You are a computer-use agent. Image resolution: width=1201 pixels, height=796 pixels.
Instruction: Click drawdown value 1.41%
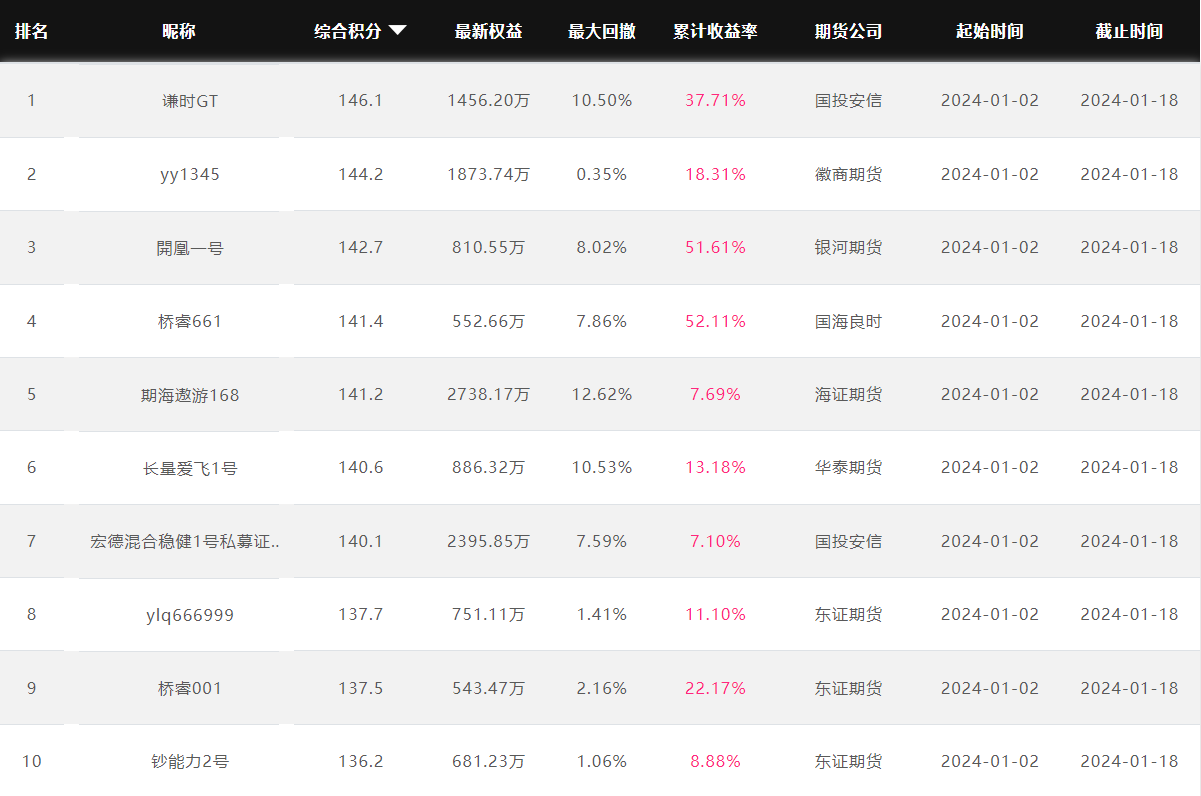pyautogui.click(x=602, y=614)
